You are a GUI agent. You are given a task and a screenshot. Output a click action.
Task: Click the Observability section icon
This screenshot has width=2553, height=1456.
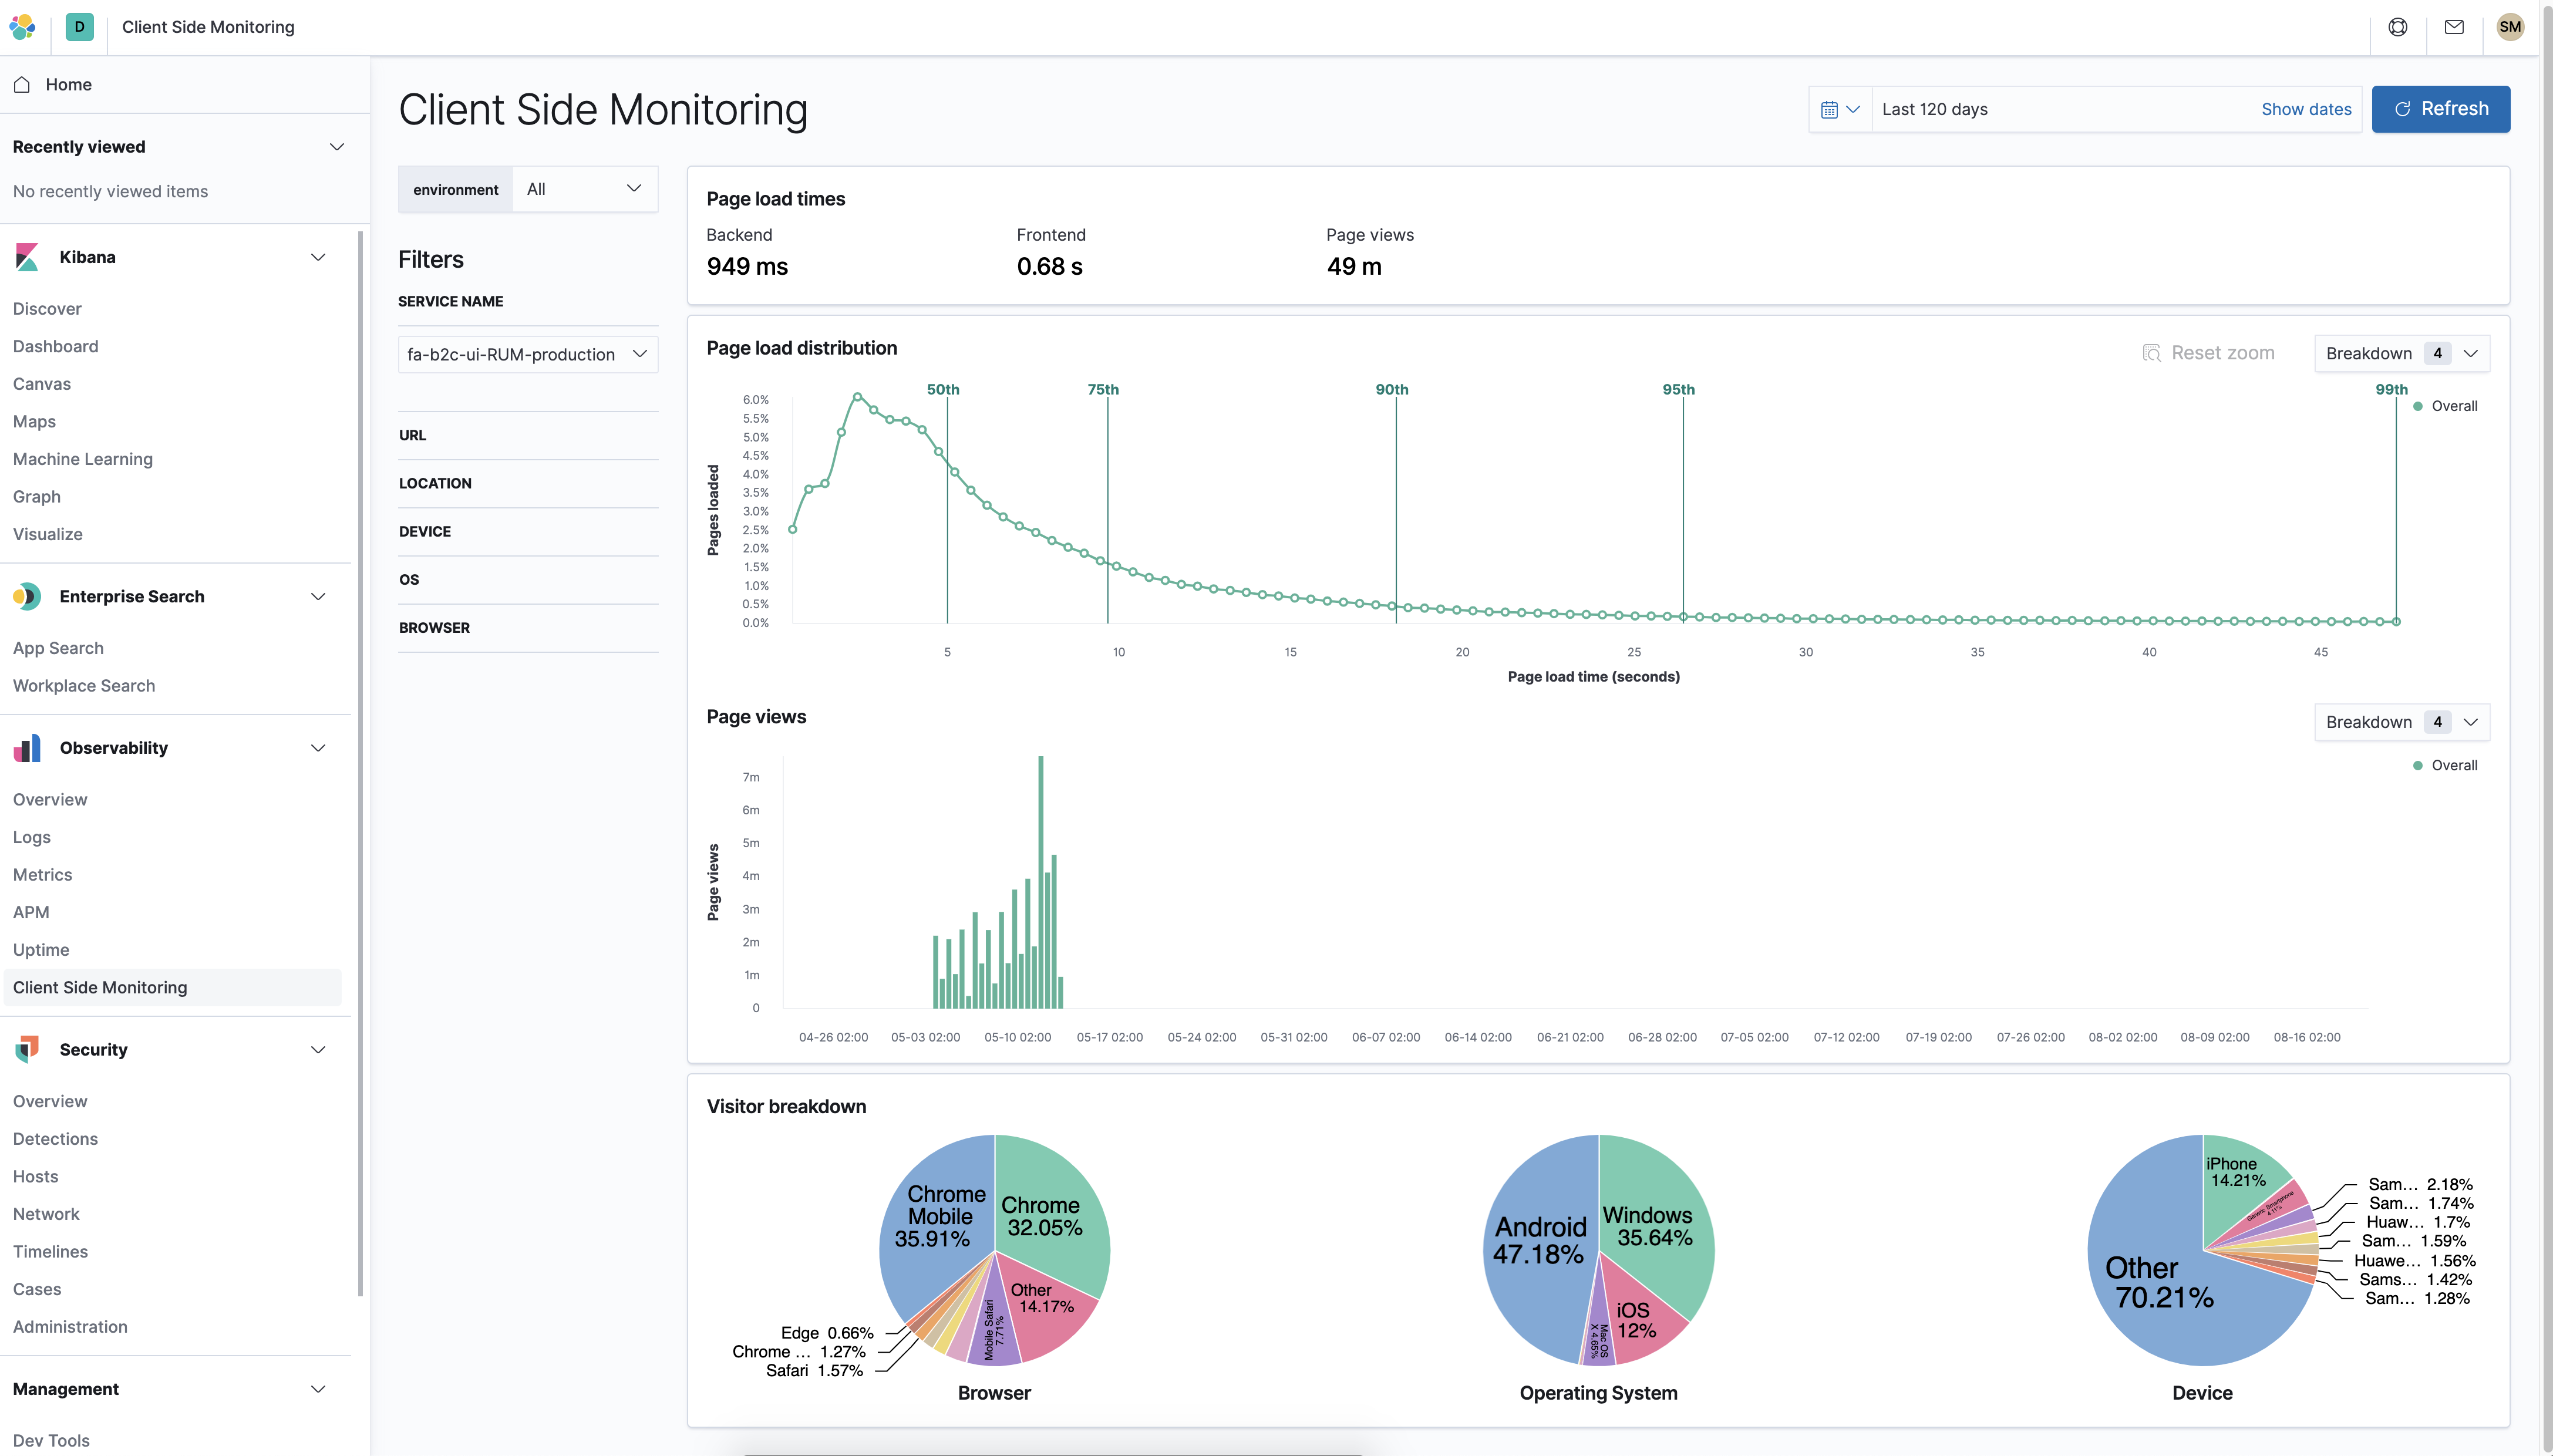pos(27,748)
